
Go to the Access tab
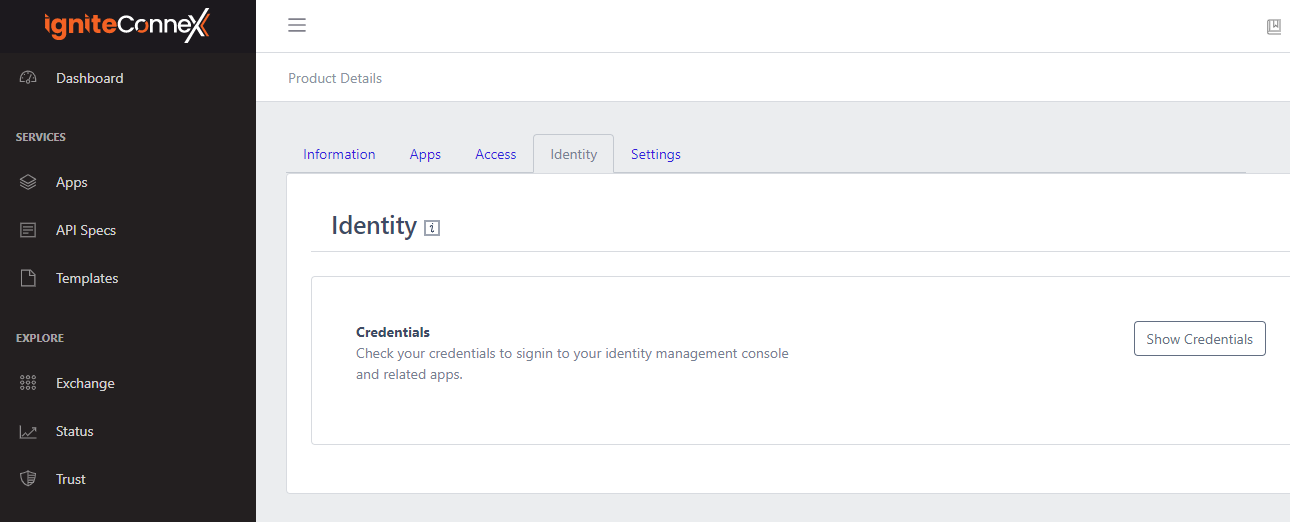[x=495, y=155]
